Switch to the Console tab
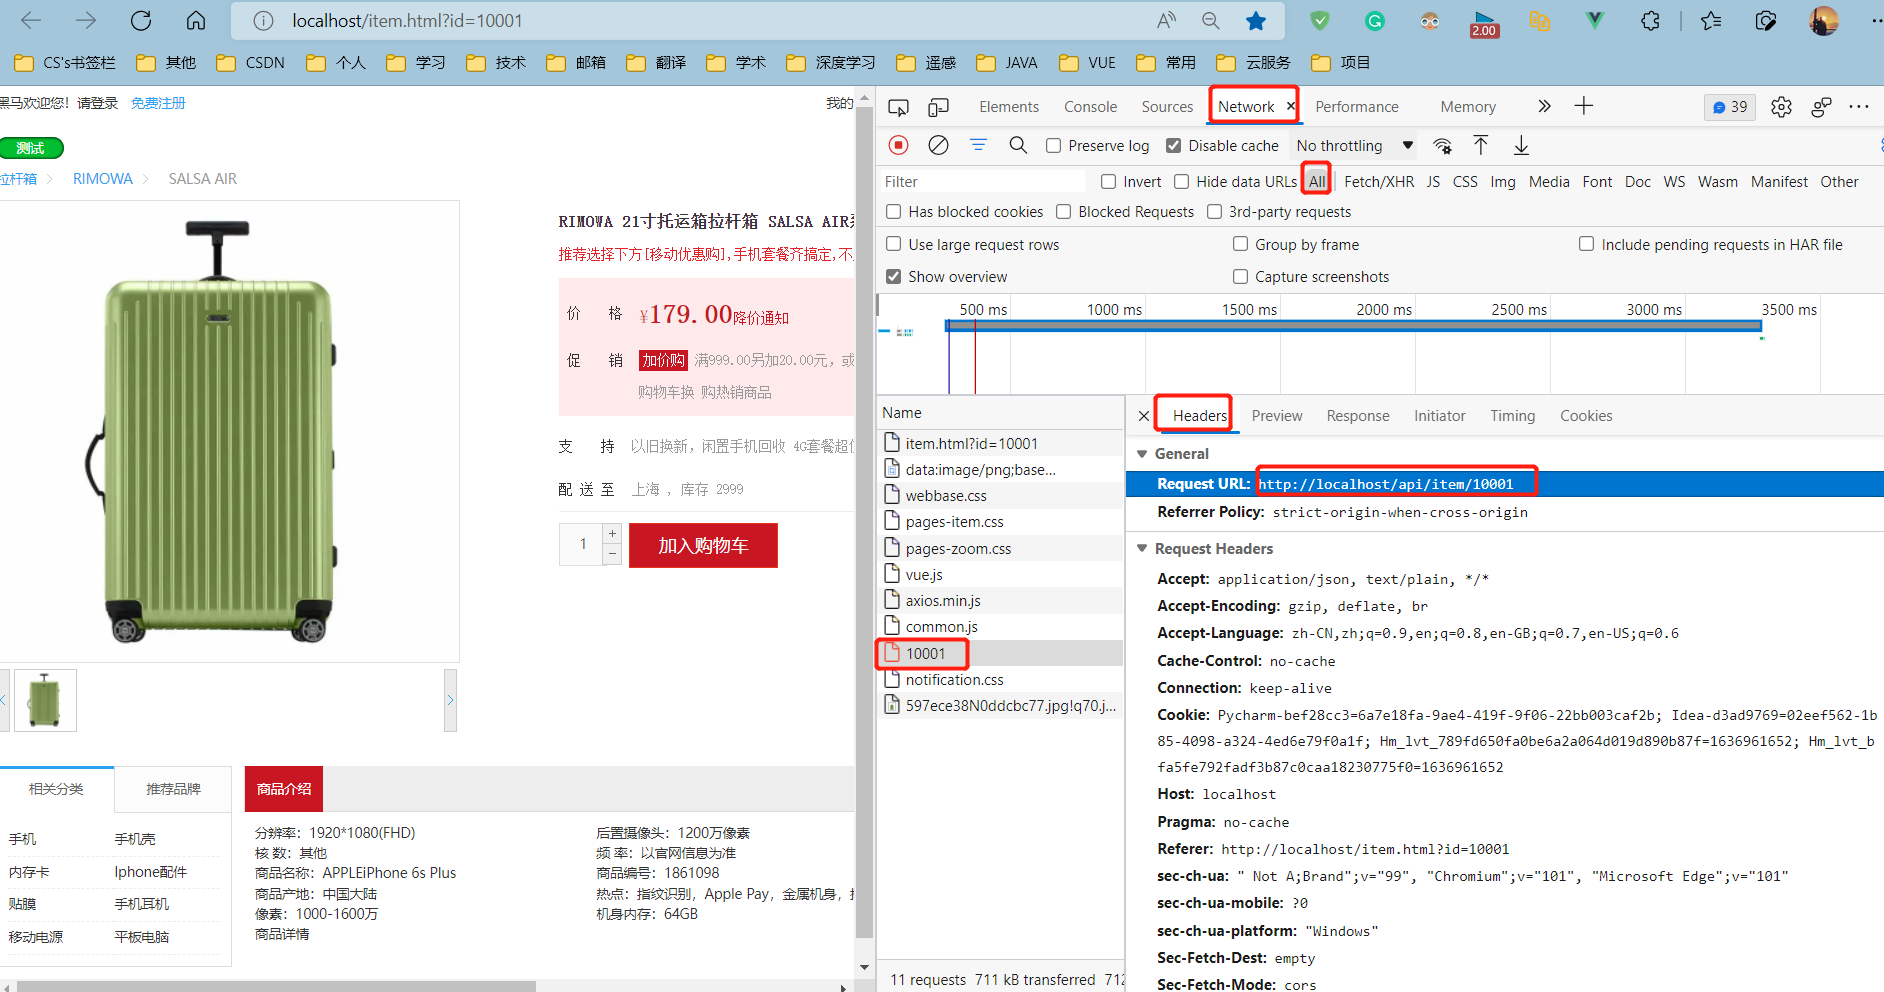The image size is (1884, 992). click(1090, 107)
